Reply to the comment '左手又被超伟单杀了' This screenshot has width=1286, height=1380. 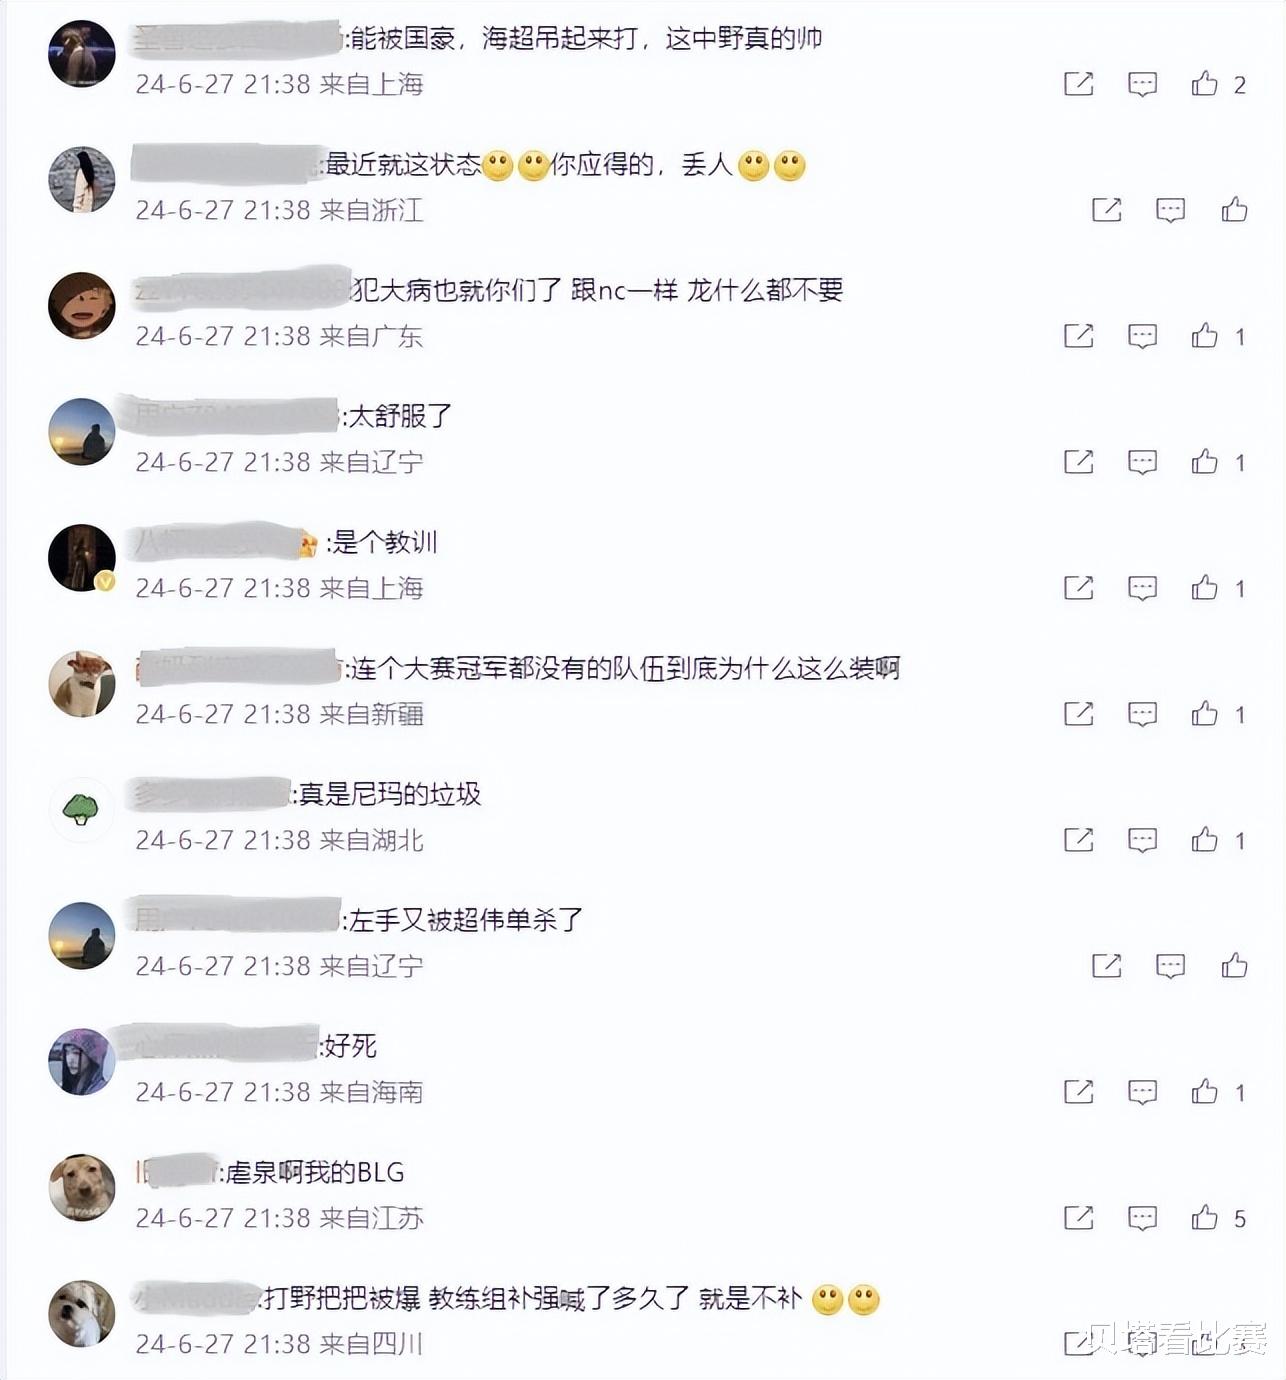pyautogui.click(x=1170, y=966)
